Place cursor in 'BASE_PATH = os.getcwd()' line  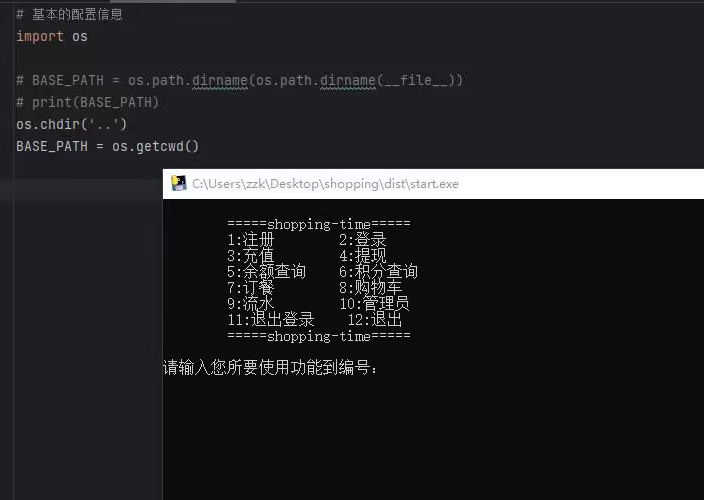[108, 146]
